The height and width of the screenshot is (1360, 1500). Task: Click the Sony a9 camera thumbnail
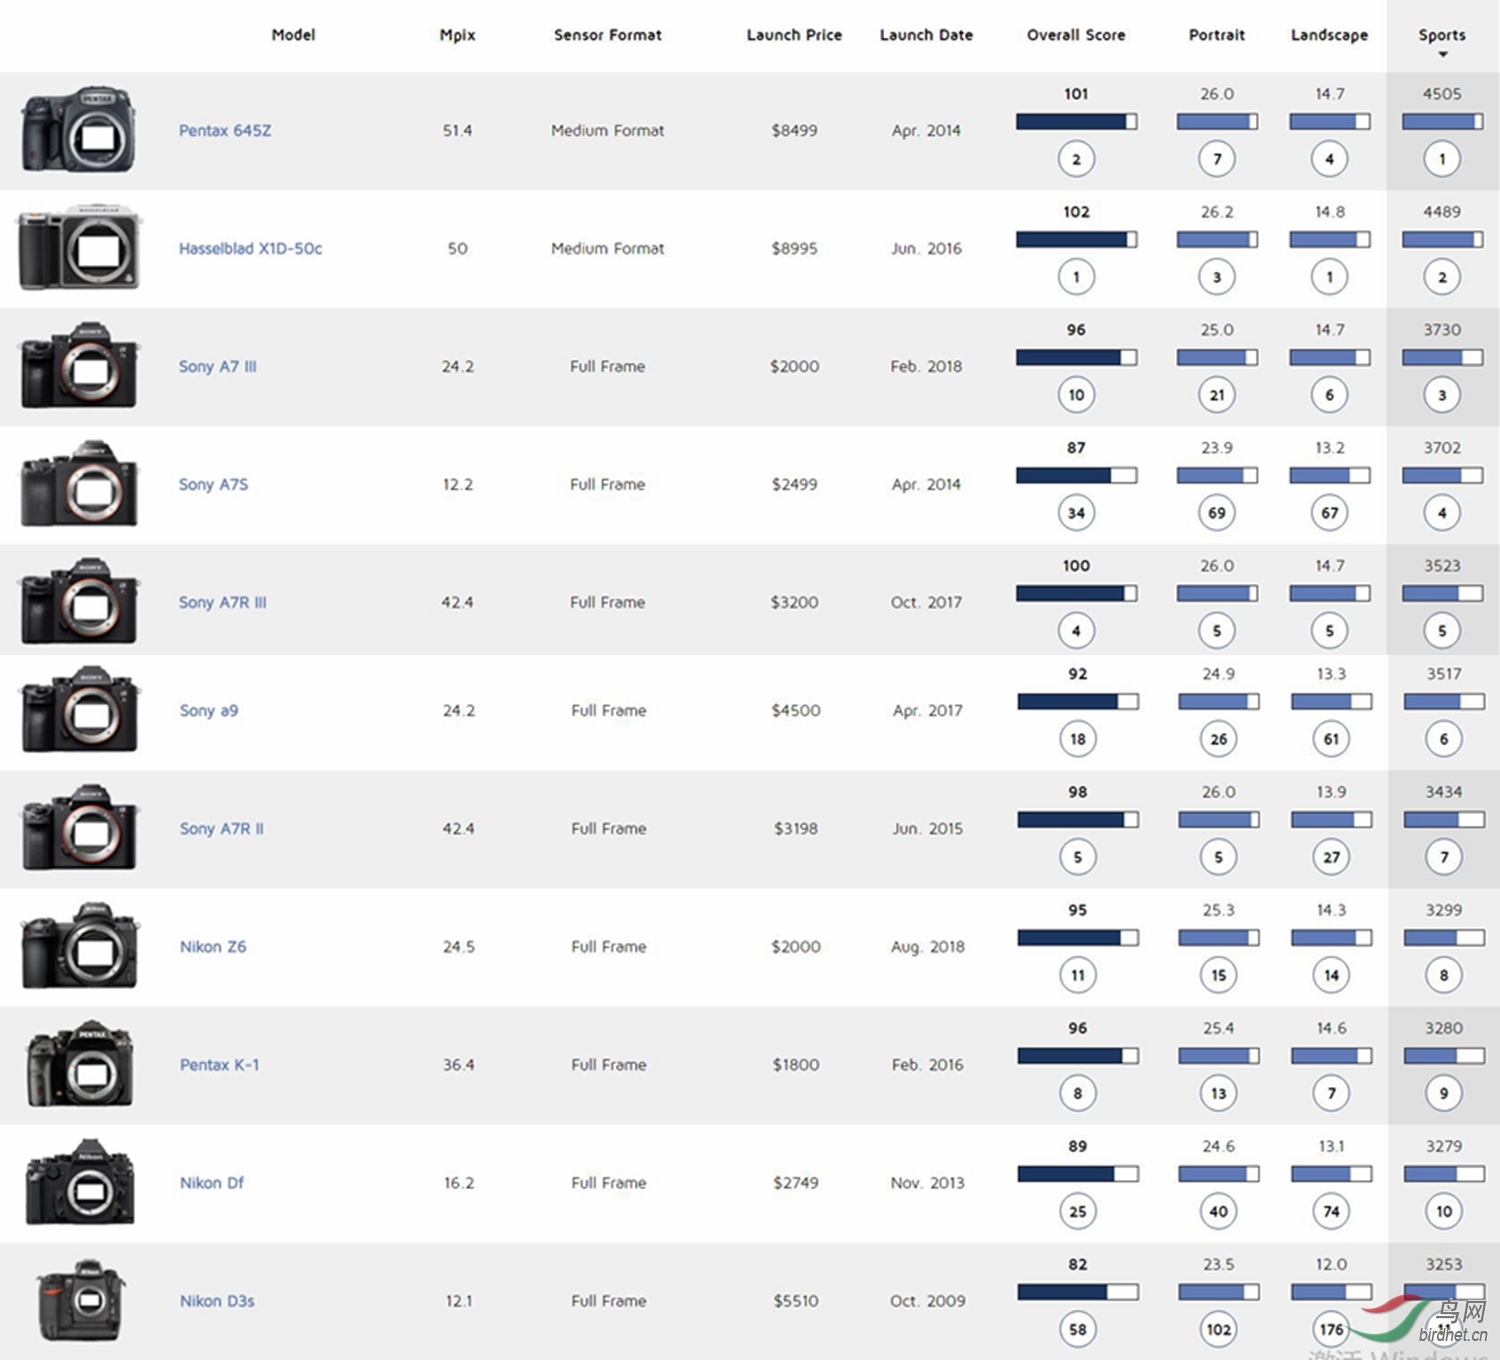point(80,710)
